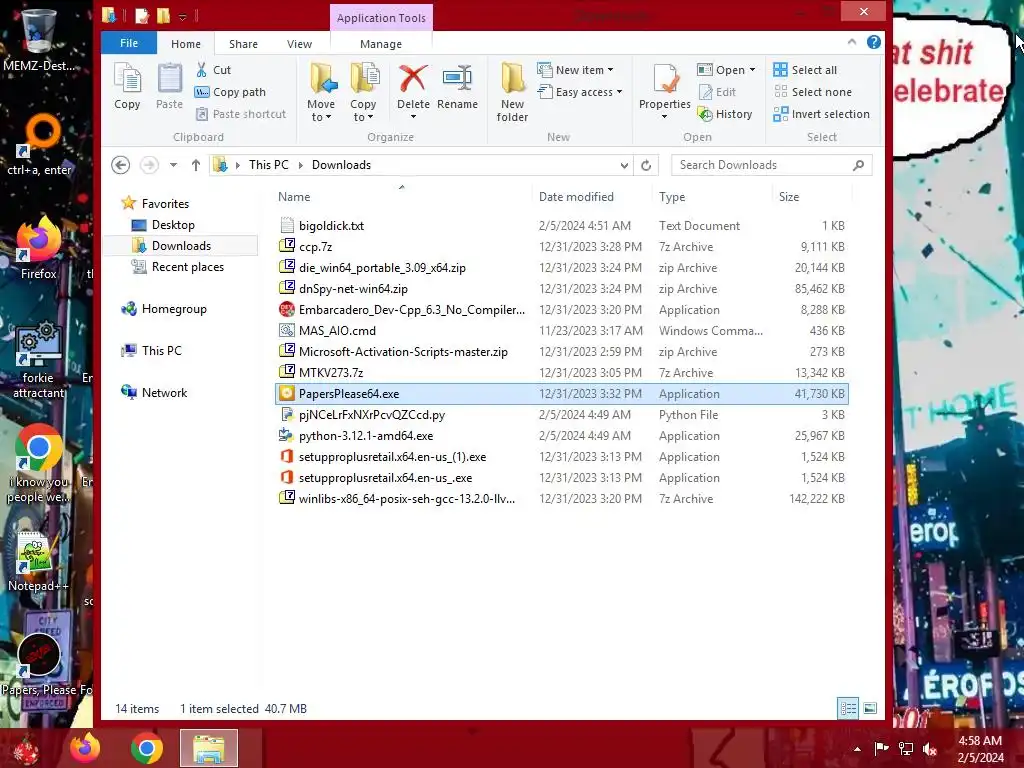The width and height of the screenshot is (1024, 768).
Task: Open the Copy to folder menu
Action: pyautogui.click(x=363, y=92)
